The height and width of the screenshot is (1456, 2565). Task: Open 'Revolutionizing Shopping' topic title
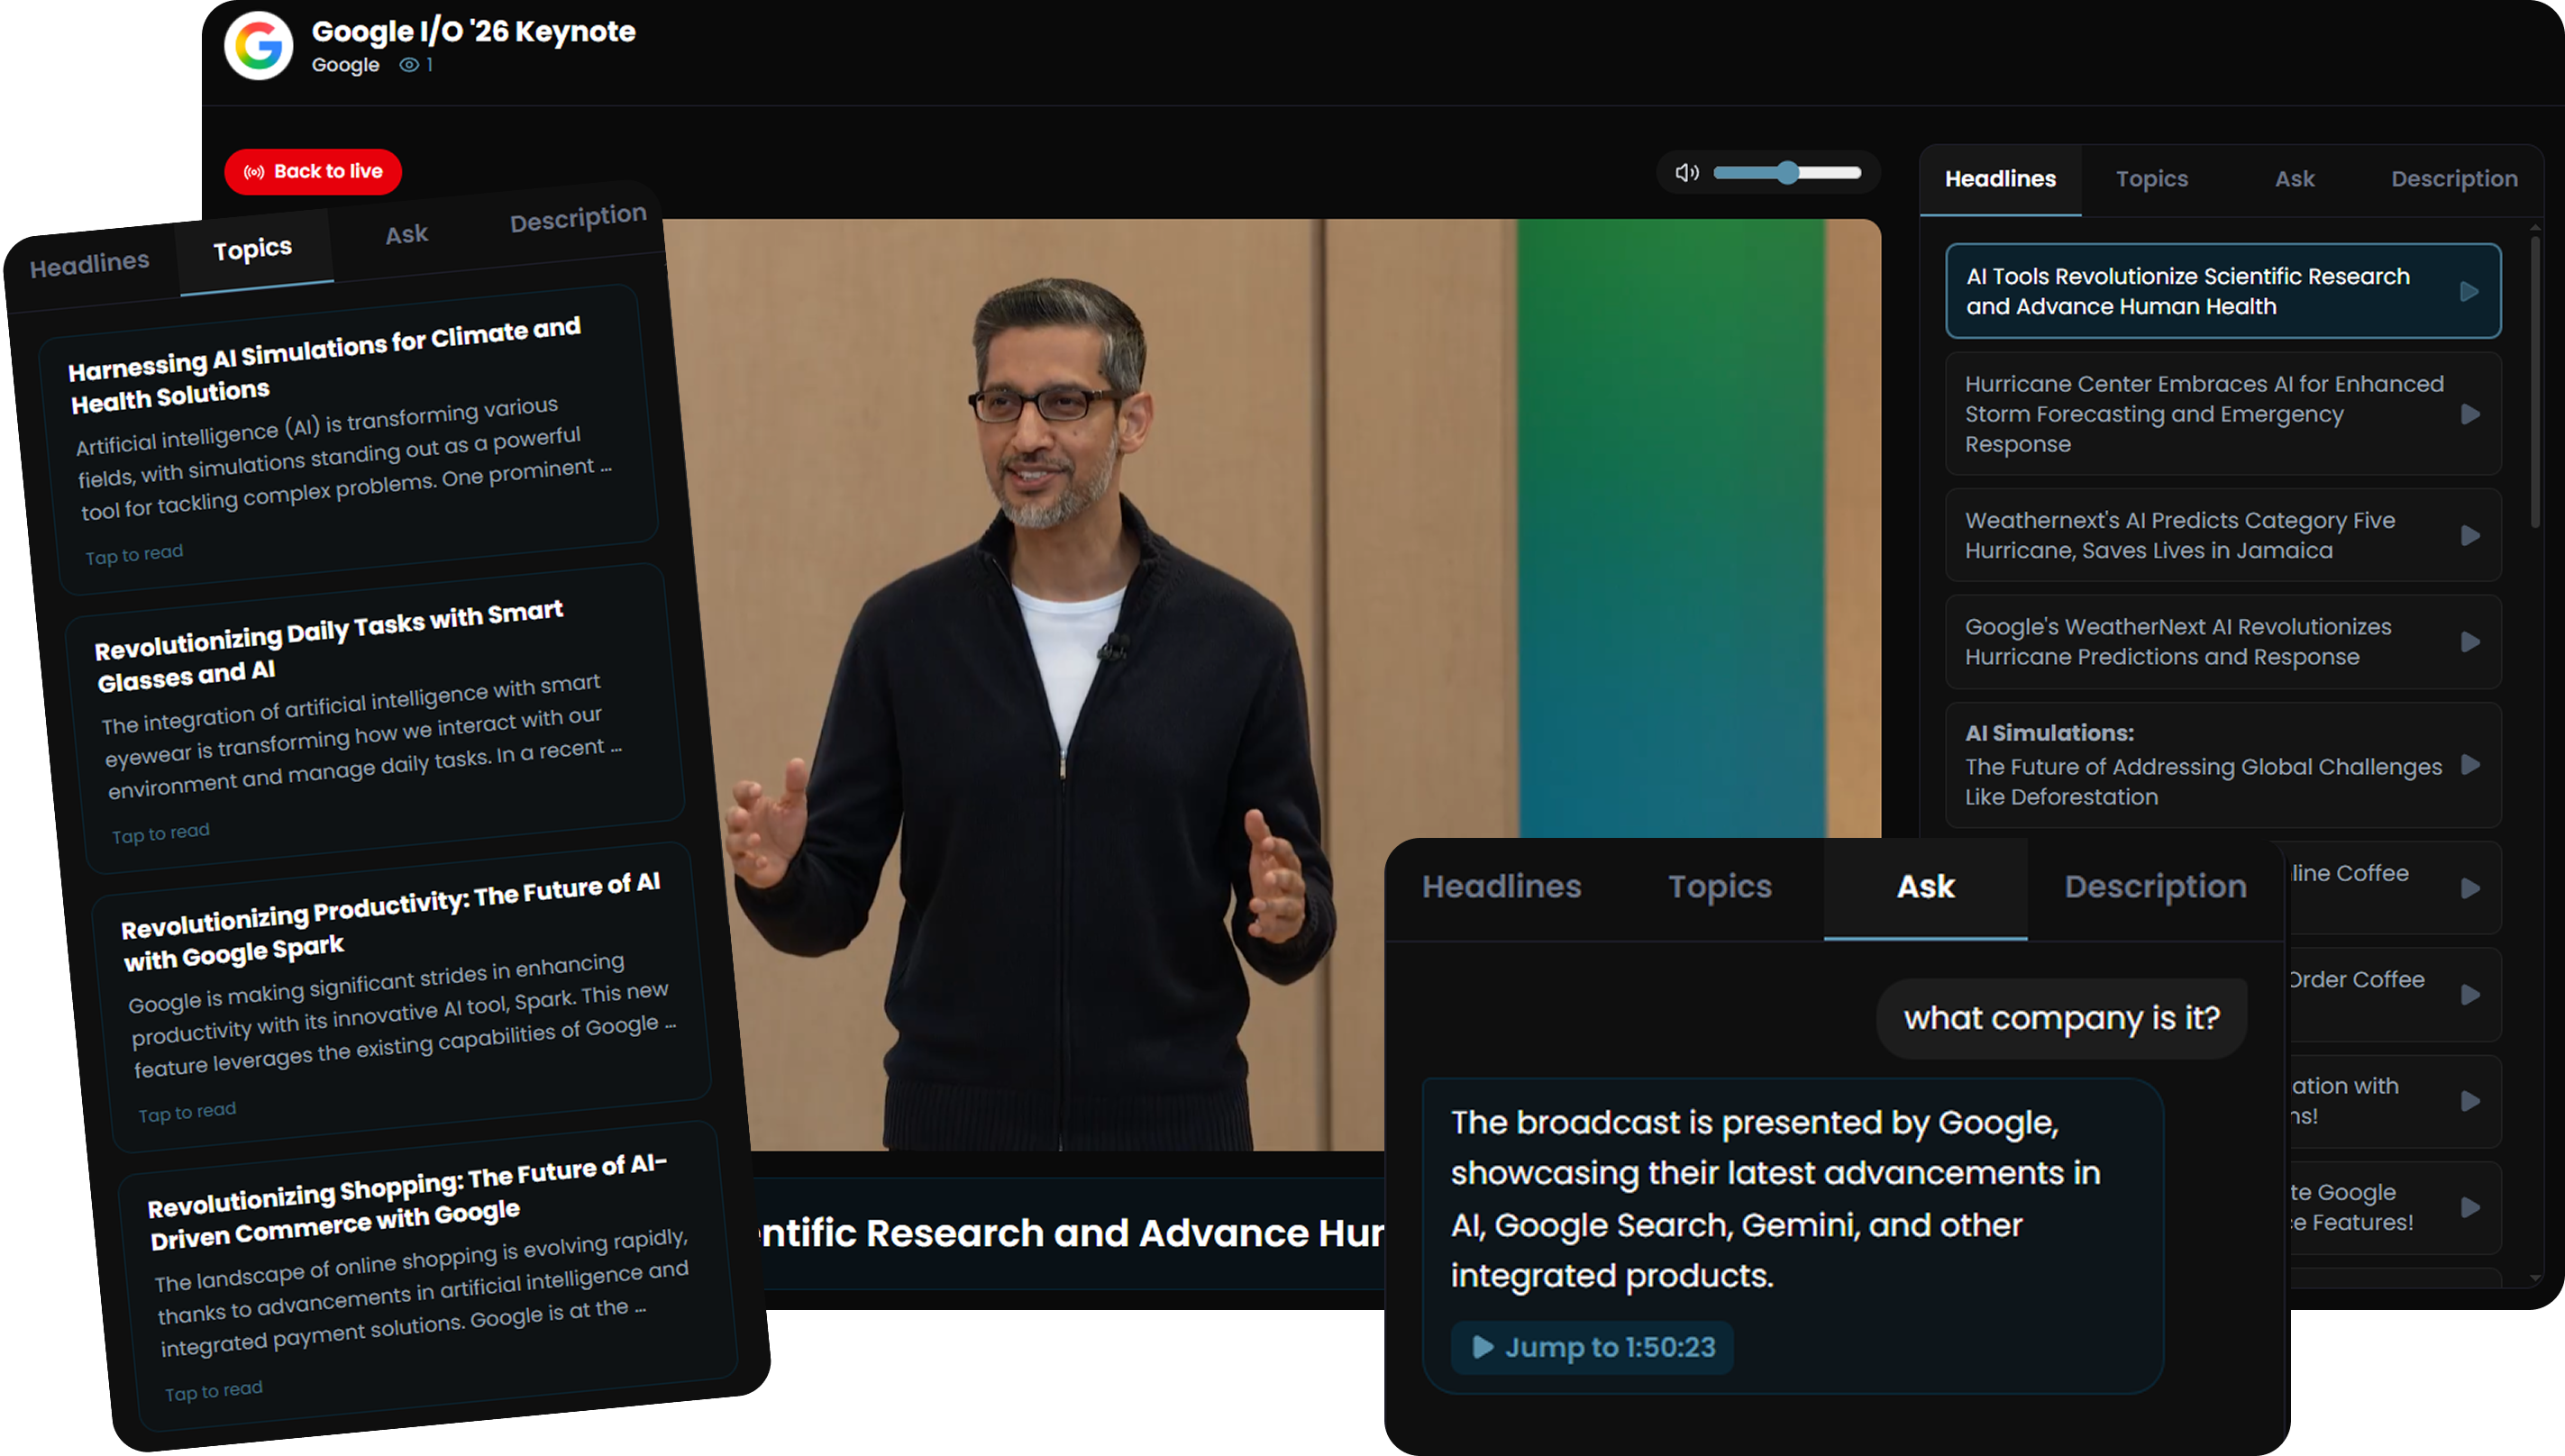(x=408, y=1202)
